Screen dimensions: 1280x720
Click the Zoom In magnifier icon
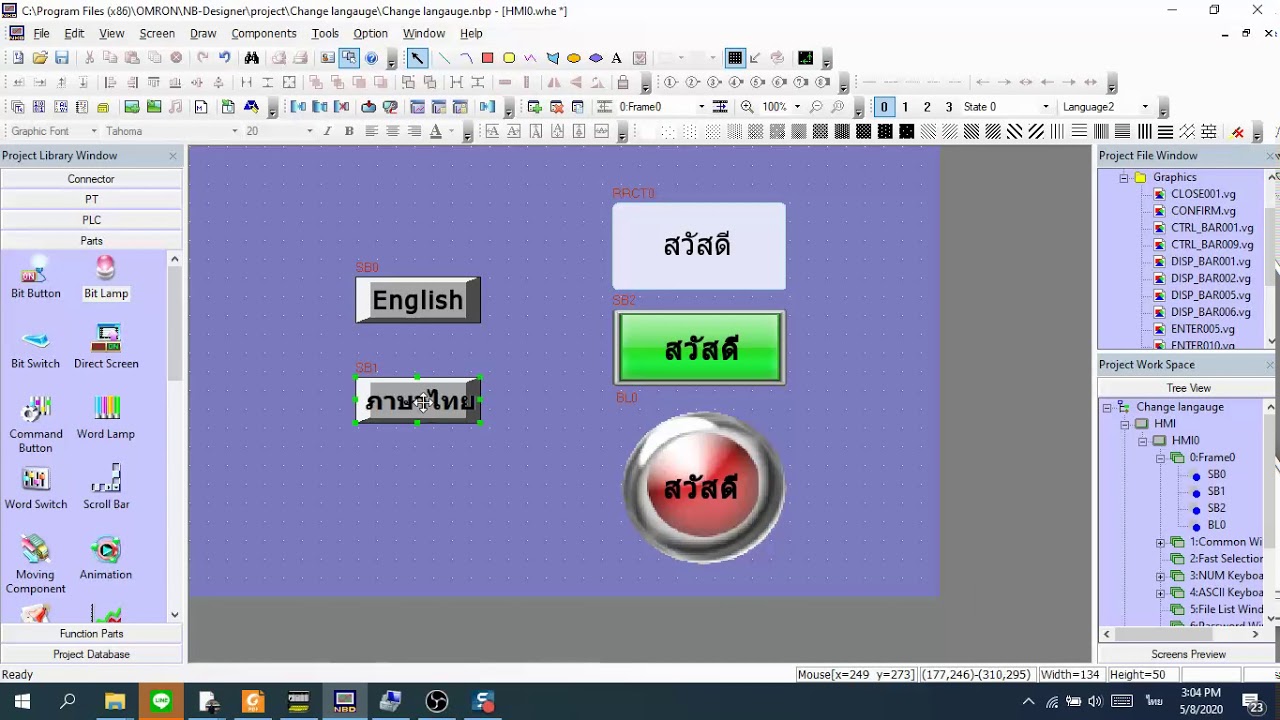coord(747,106)
